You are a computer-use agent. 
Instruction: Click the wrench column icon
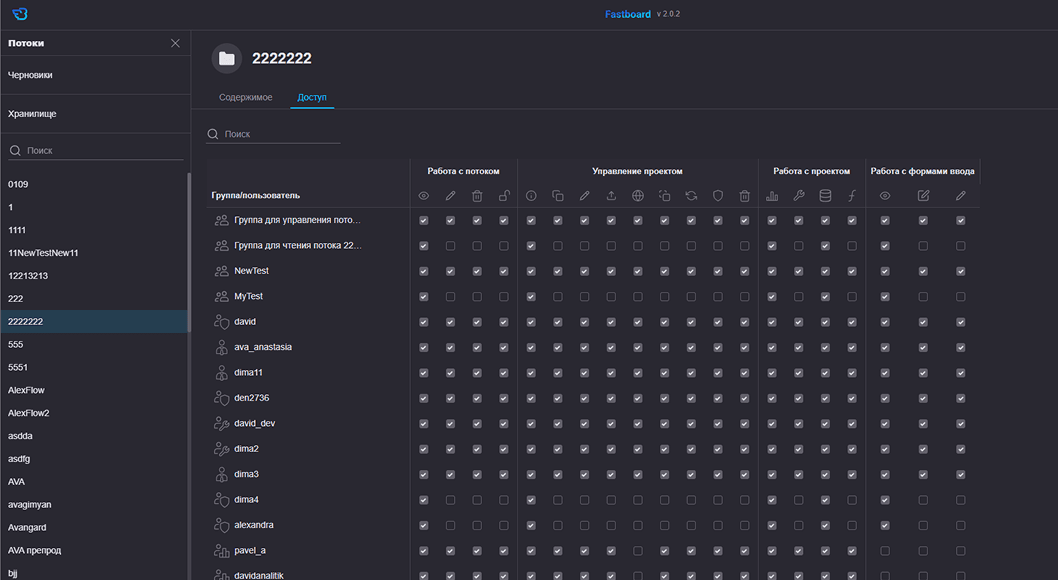(799, 196)
